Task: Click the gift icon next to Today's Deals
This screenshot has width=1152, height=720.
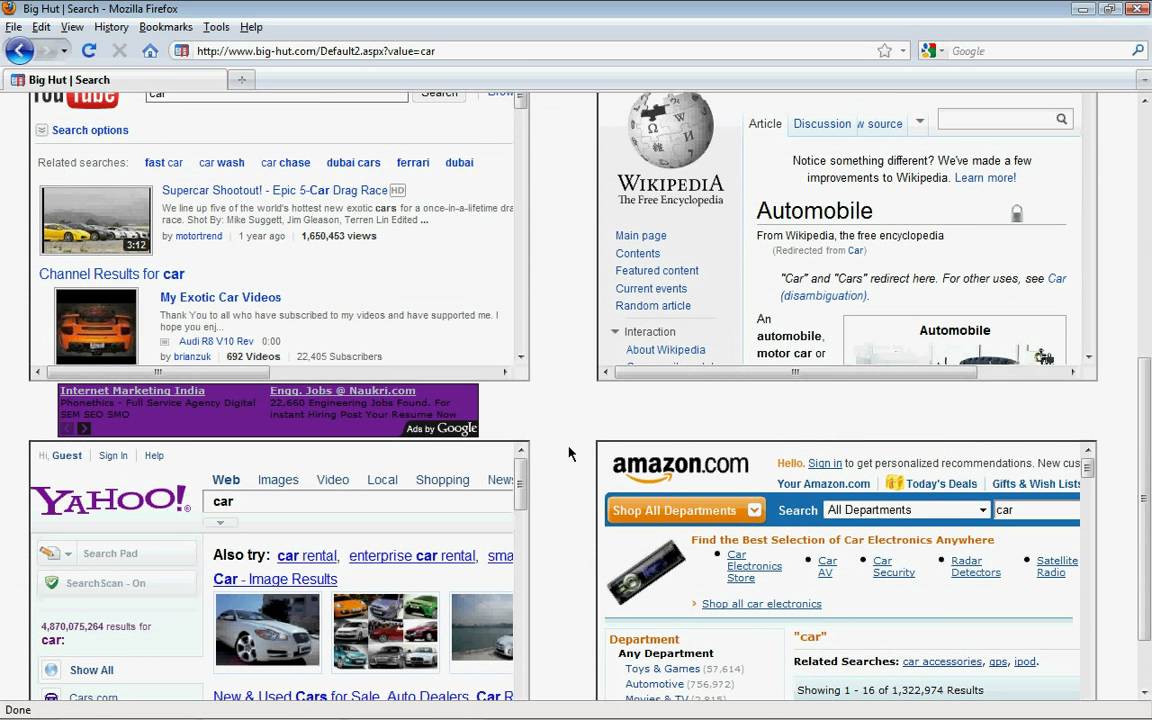Action: pos(894,483)
